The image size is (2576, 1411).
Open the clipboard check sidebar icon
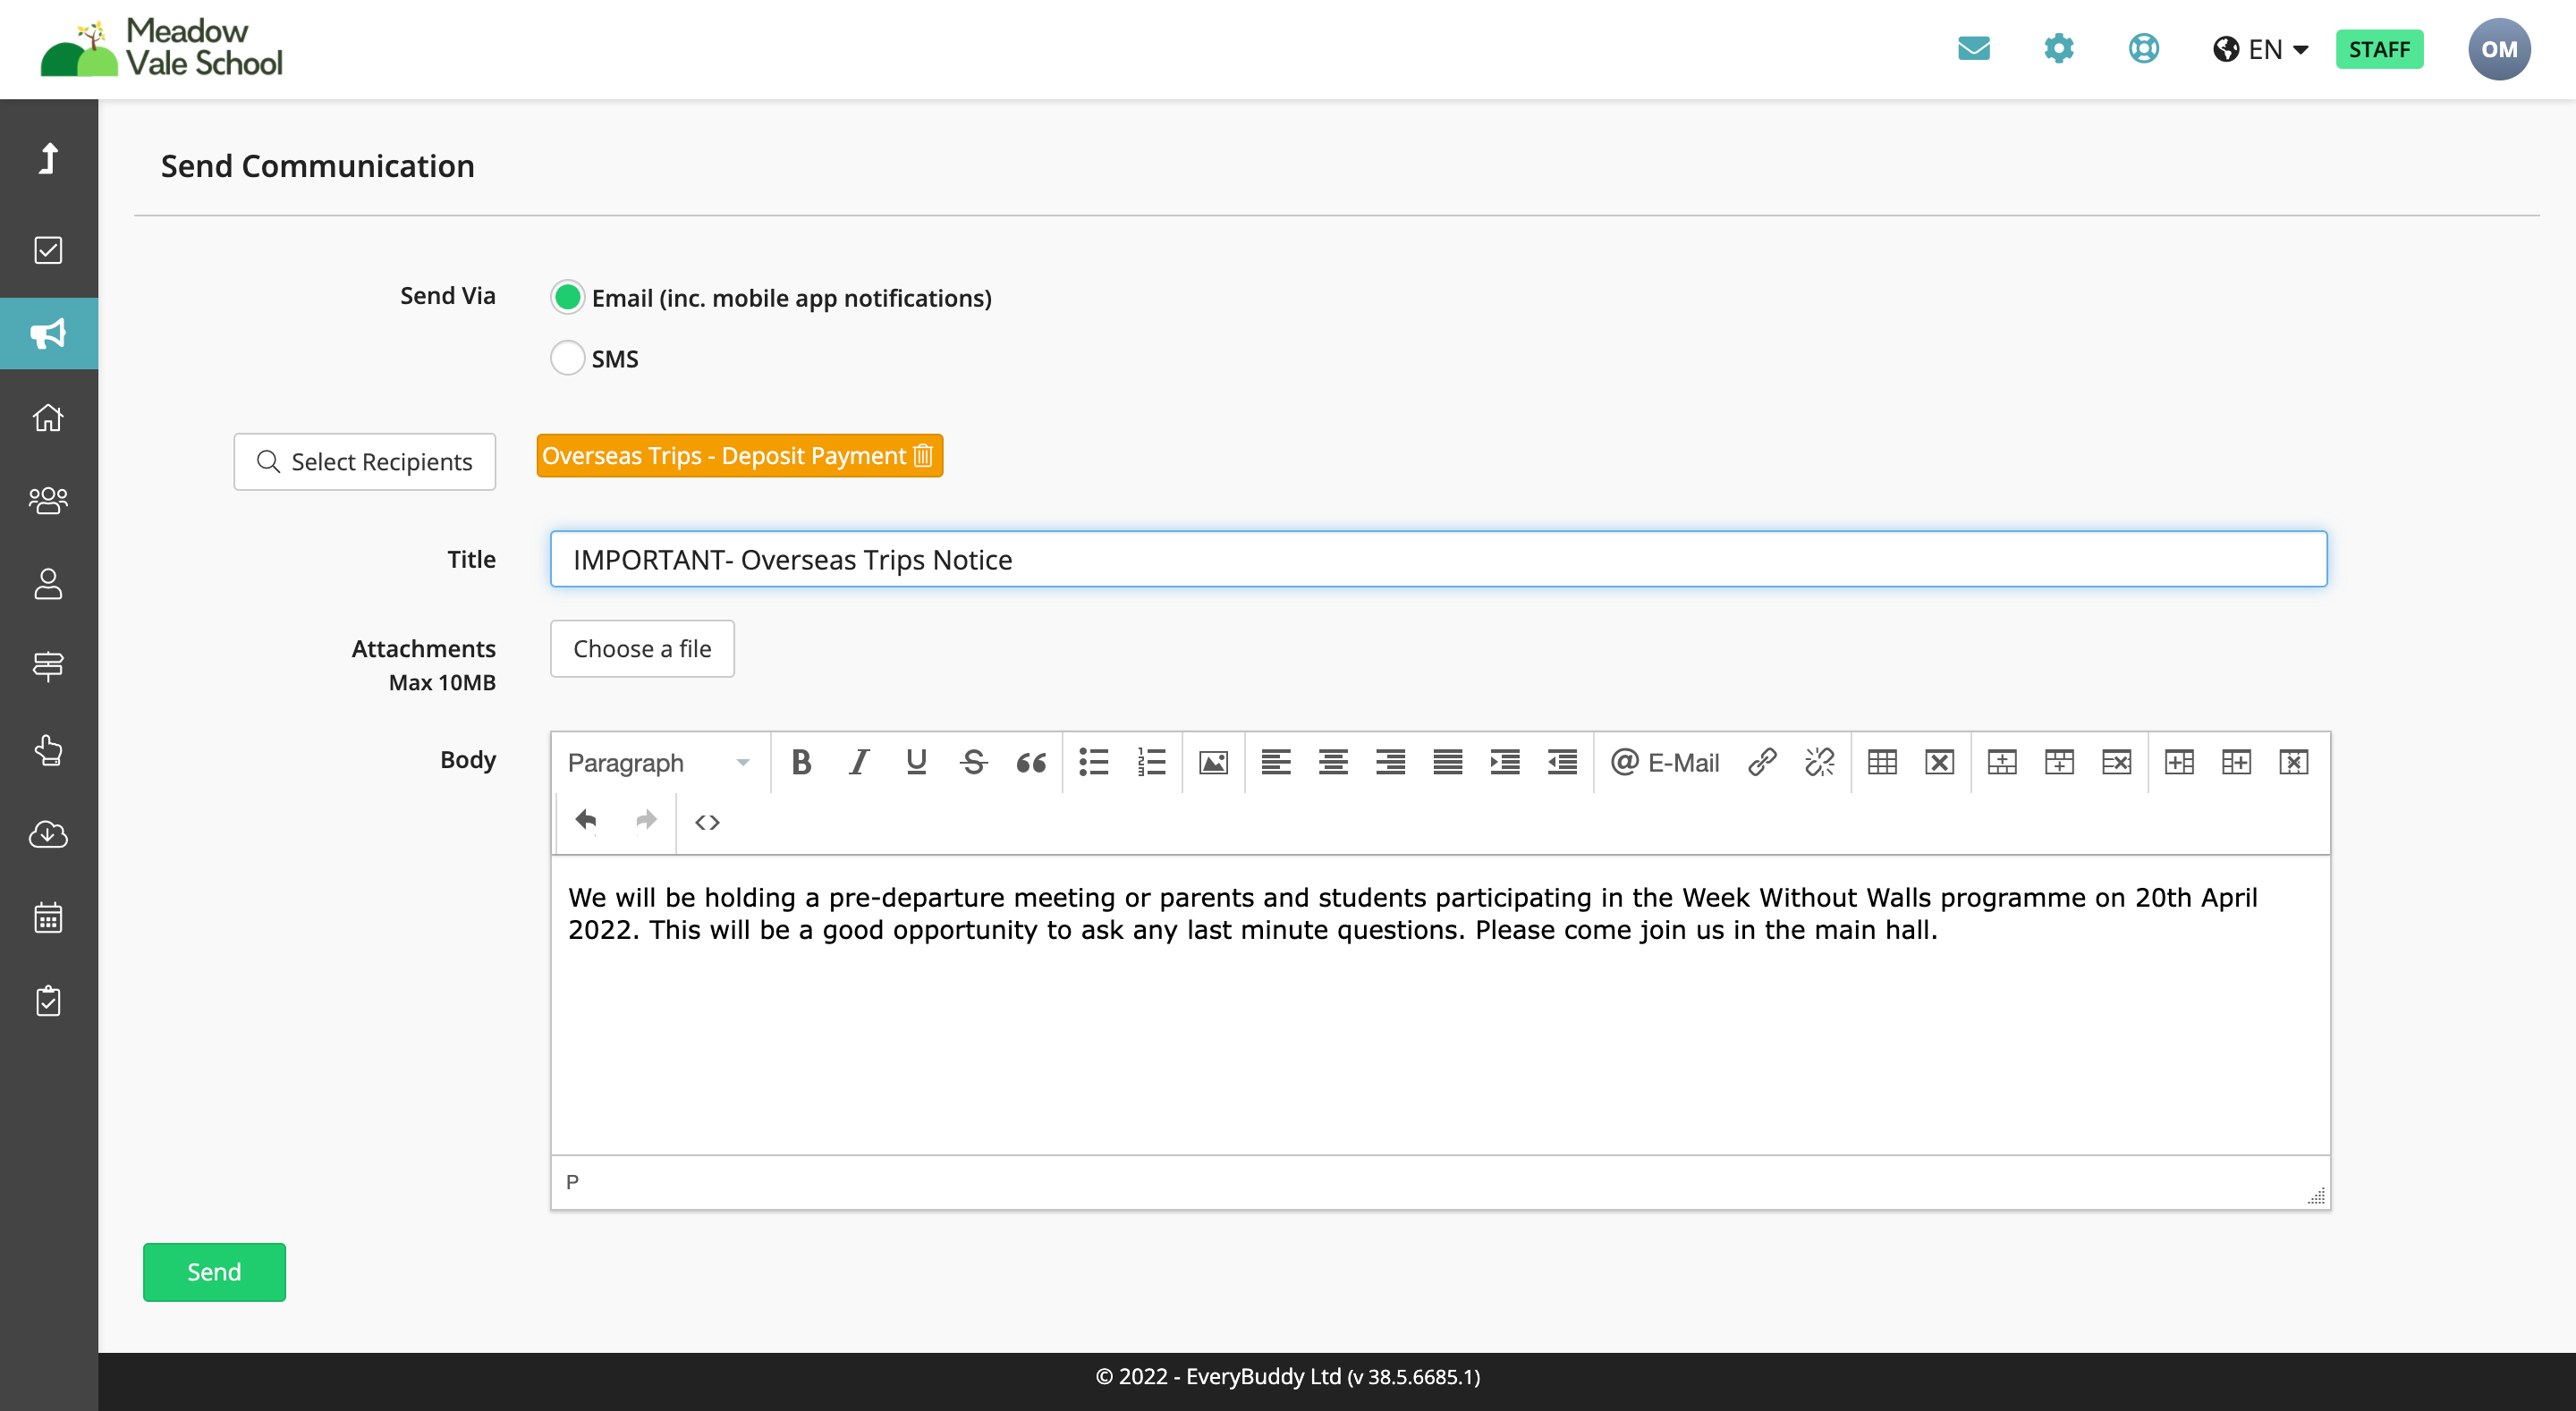48,1001
